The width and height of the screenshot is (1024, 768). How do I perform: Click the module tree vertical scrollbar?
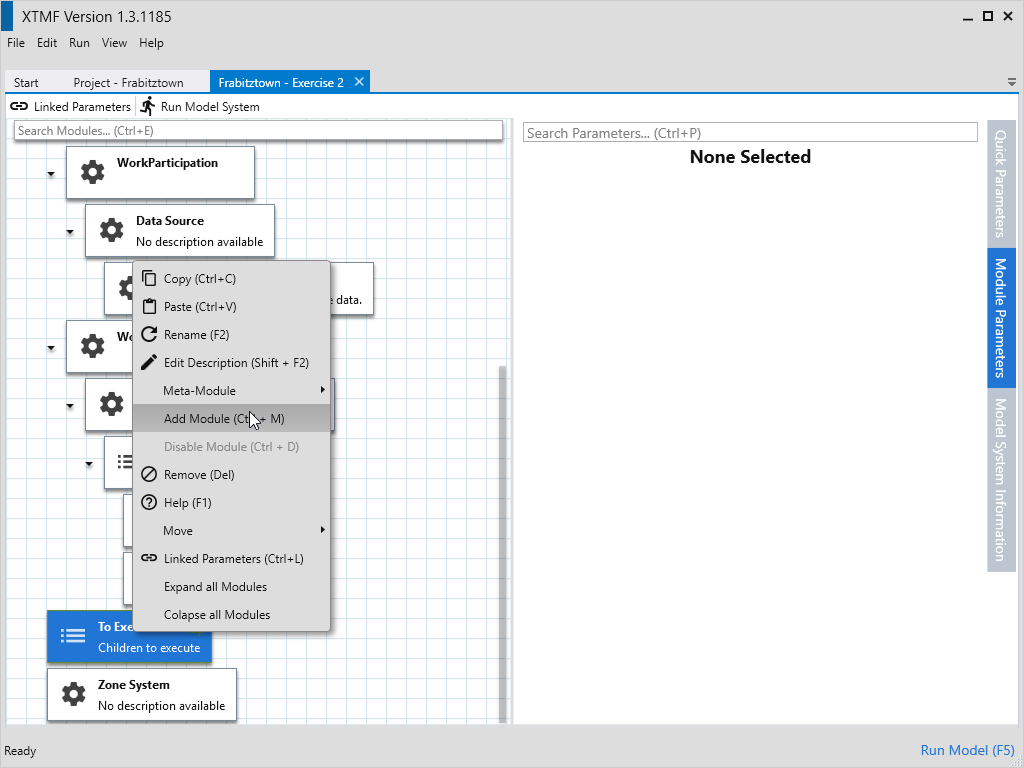pos(503,540)
